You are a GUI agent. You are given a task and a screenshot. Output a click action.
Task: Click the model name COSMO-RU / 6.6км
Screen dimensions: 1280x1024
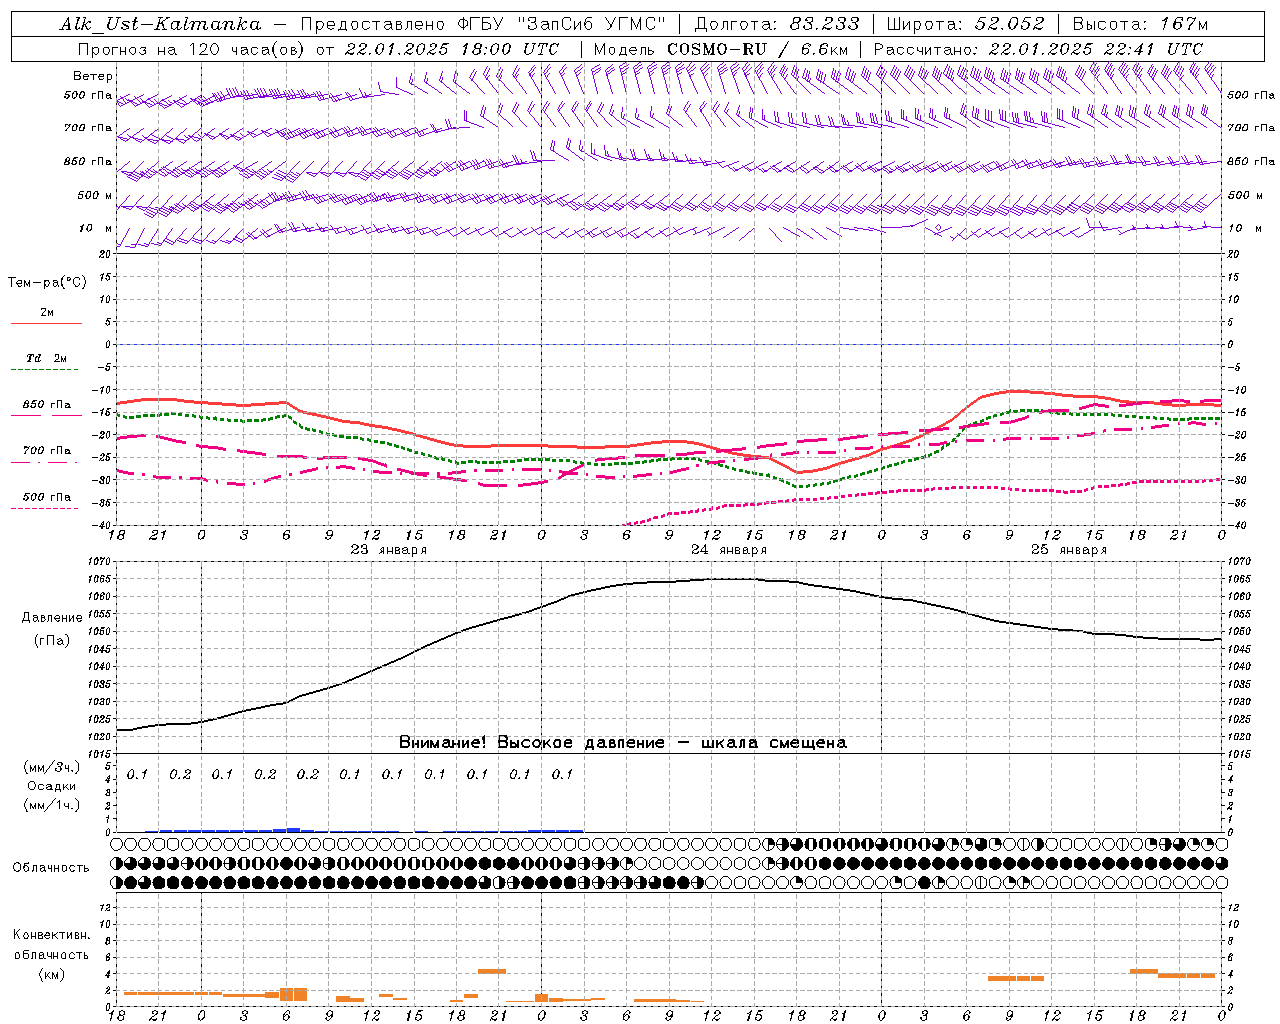click(x=757, y=49)
